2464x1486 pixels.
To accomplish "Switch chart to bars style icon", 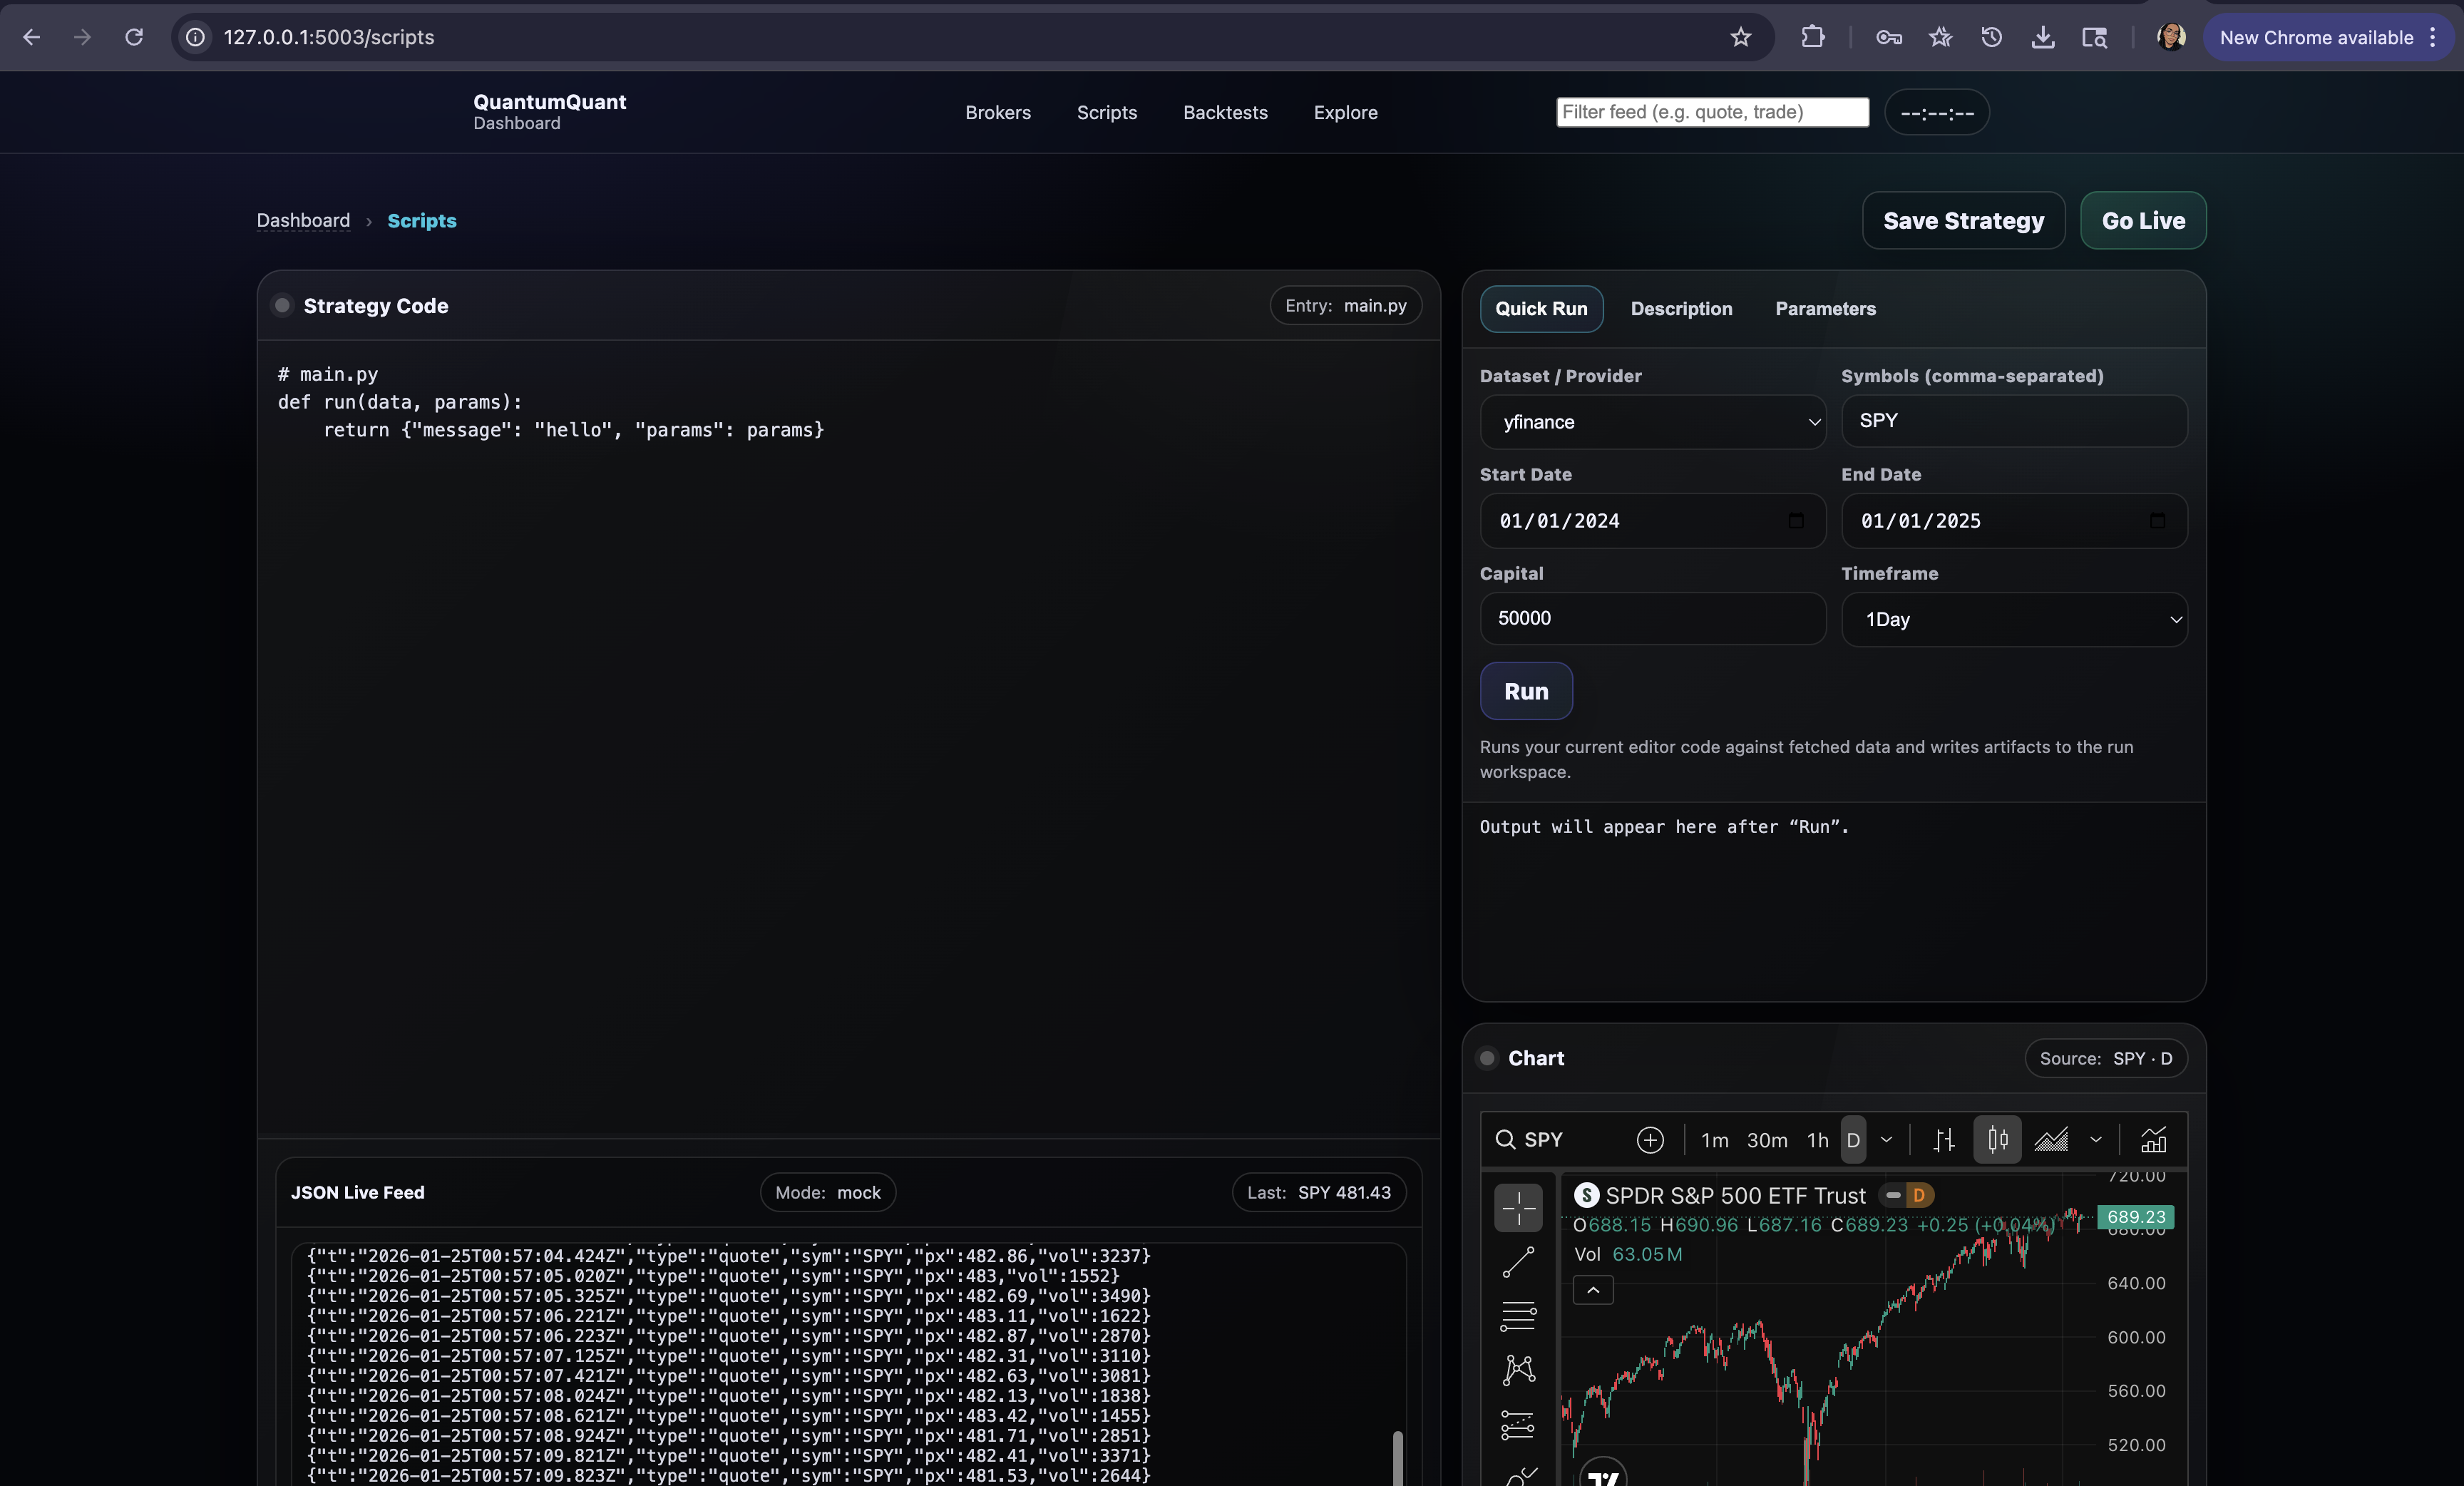I will 1943,1140.
